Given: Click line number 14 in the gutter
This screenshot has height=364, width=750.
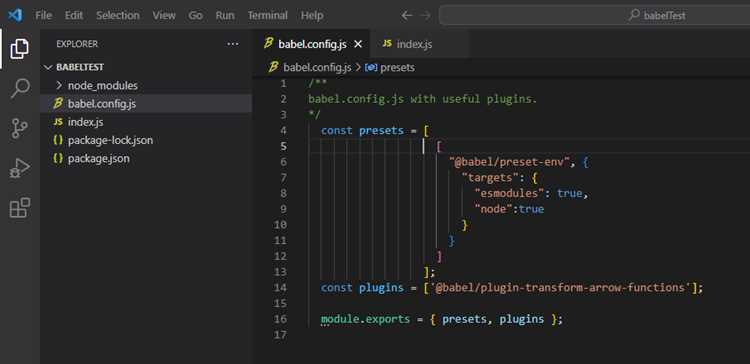Looking at the screenshot, I should coord(280,287).
